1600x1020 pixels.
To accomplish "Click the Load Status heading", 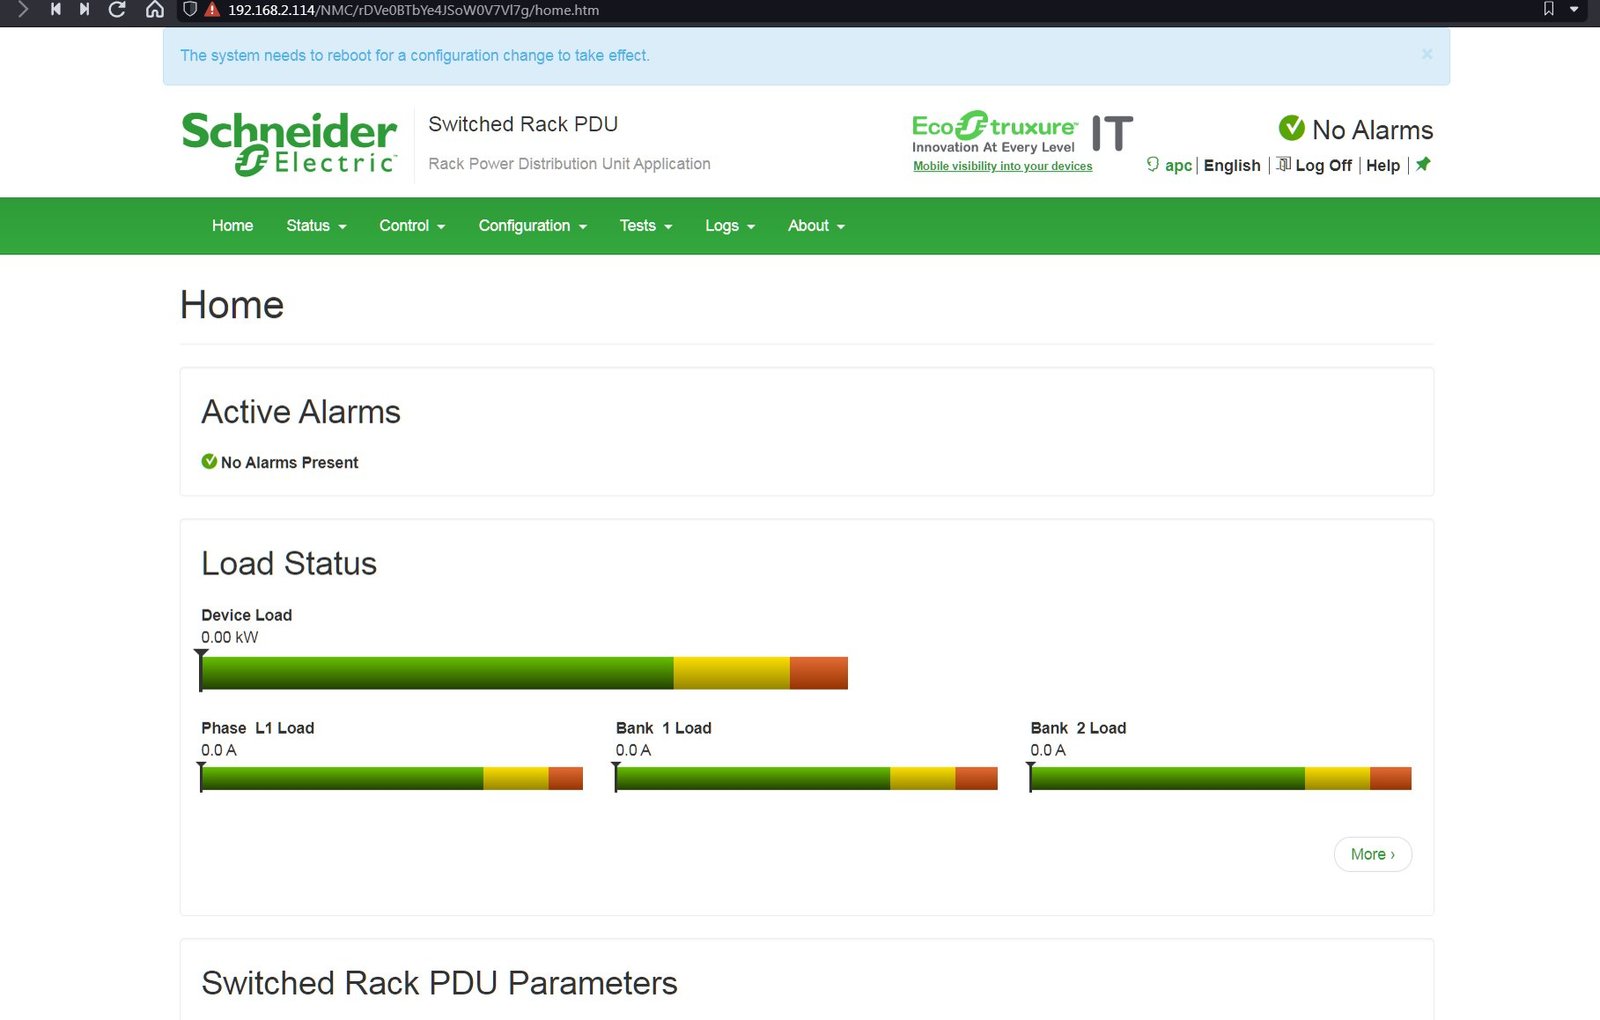I will pos(288,564).
